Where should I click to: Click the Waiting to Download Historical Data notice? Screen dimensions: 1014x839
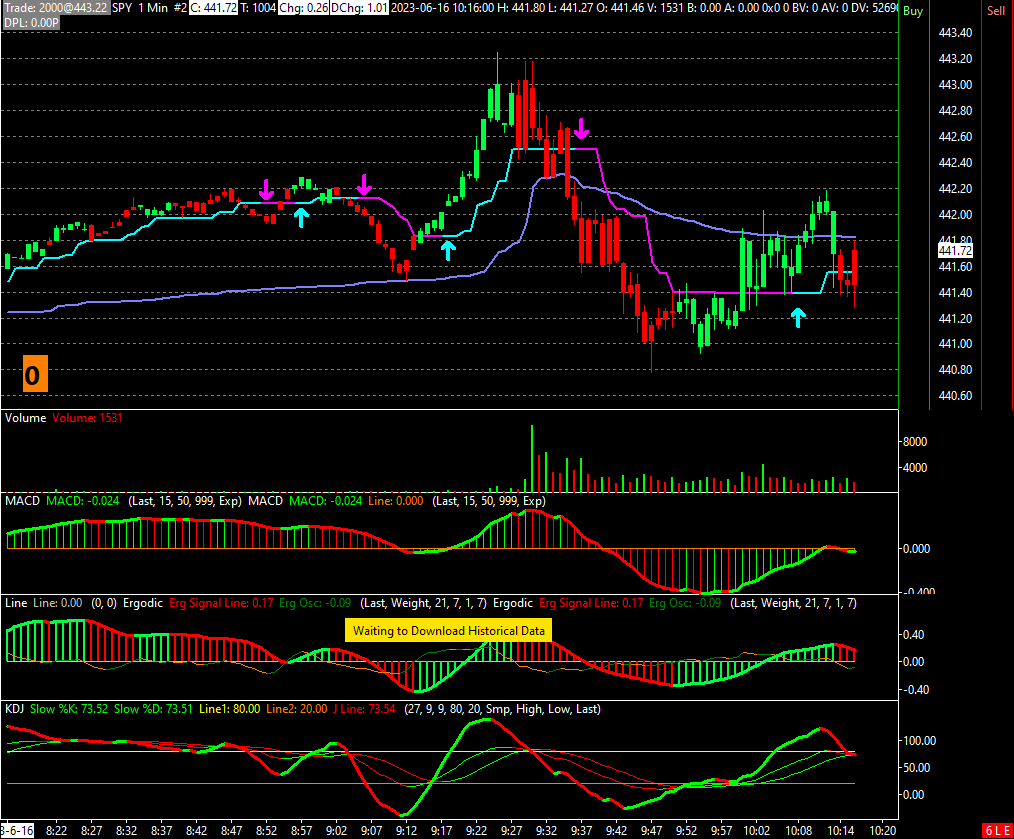point(448,631)
